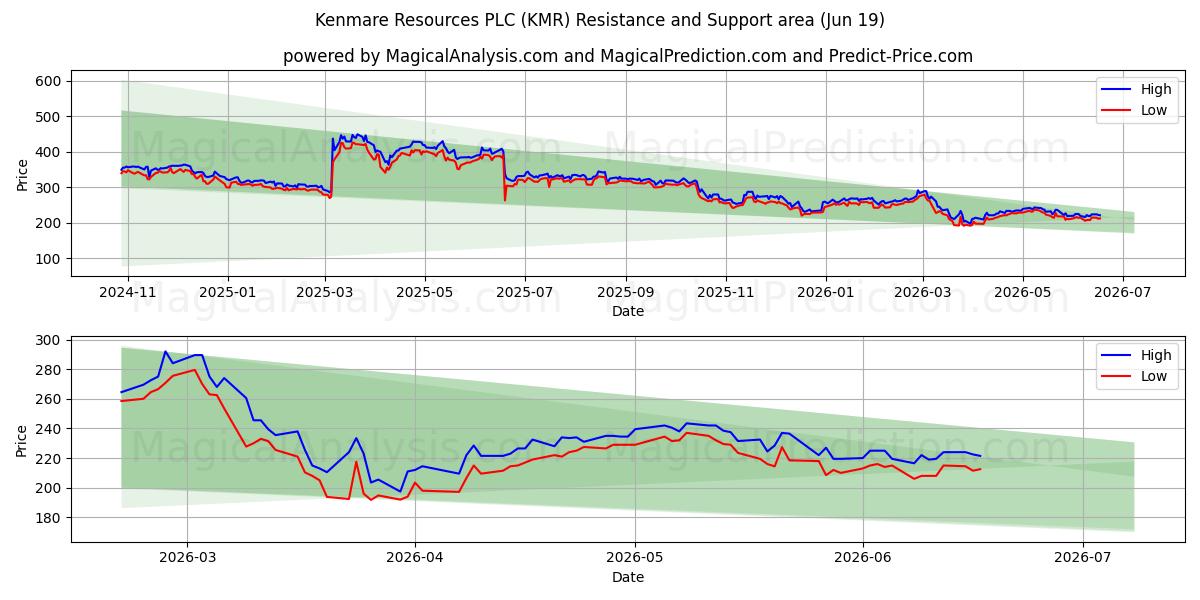
Task: Click the '2026-03' x-axis label in top chart
Action: [x=922, y=292]
